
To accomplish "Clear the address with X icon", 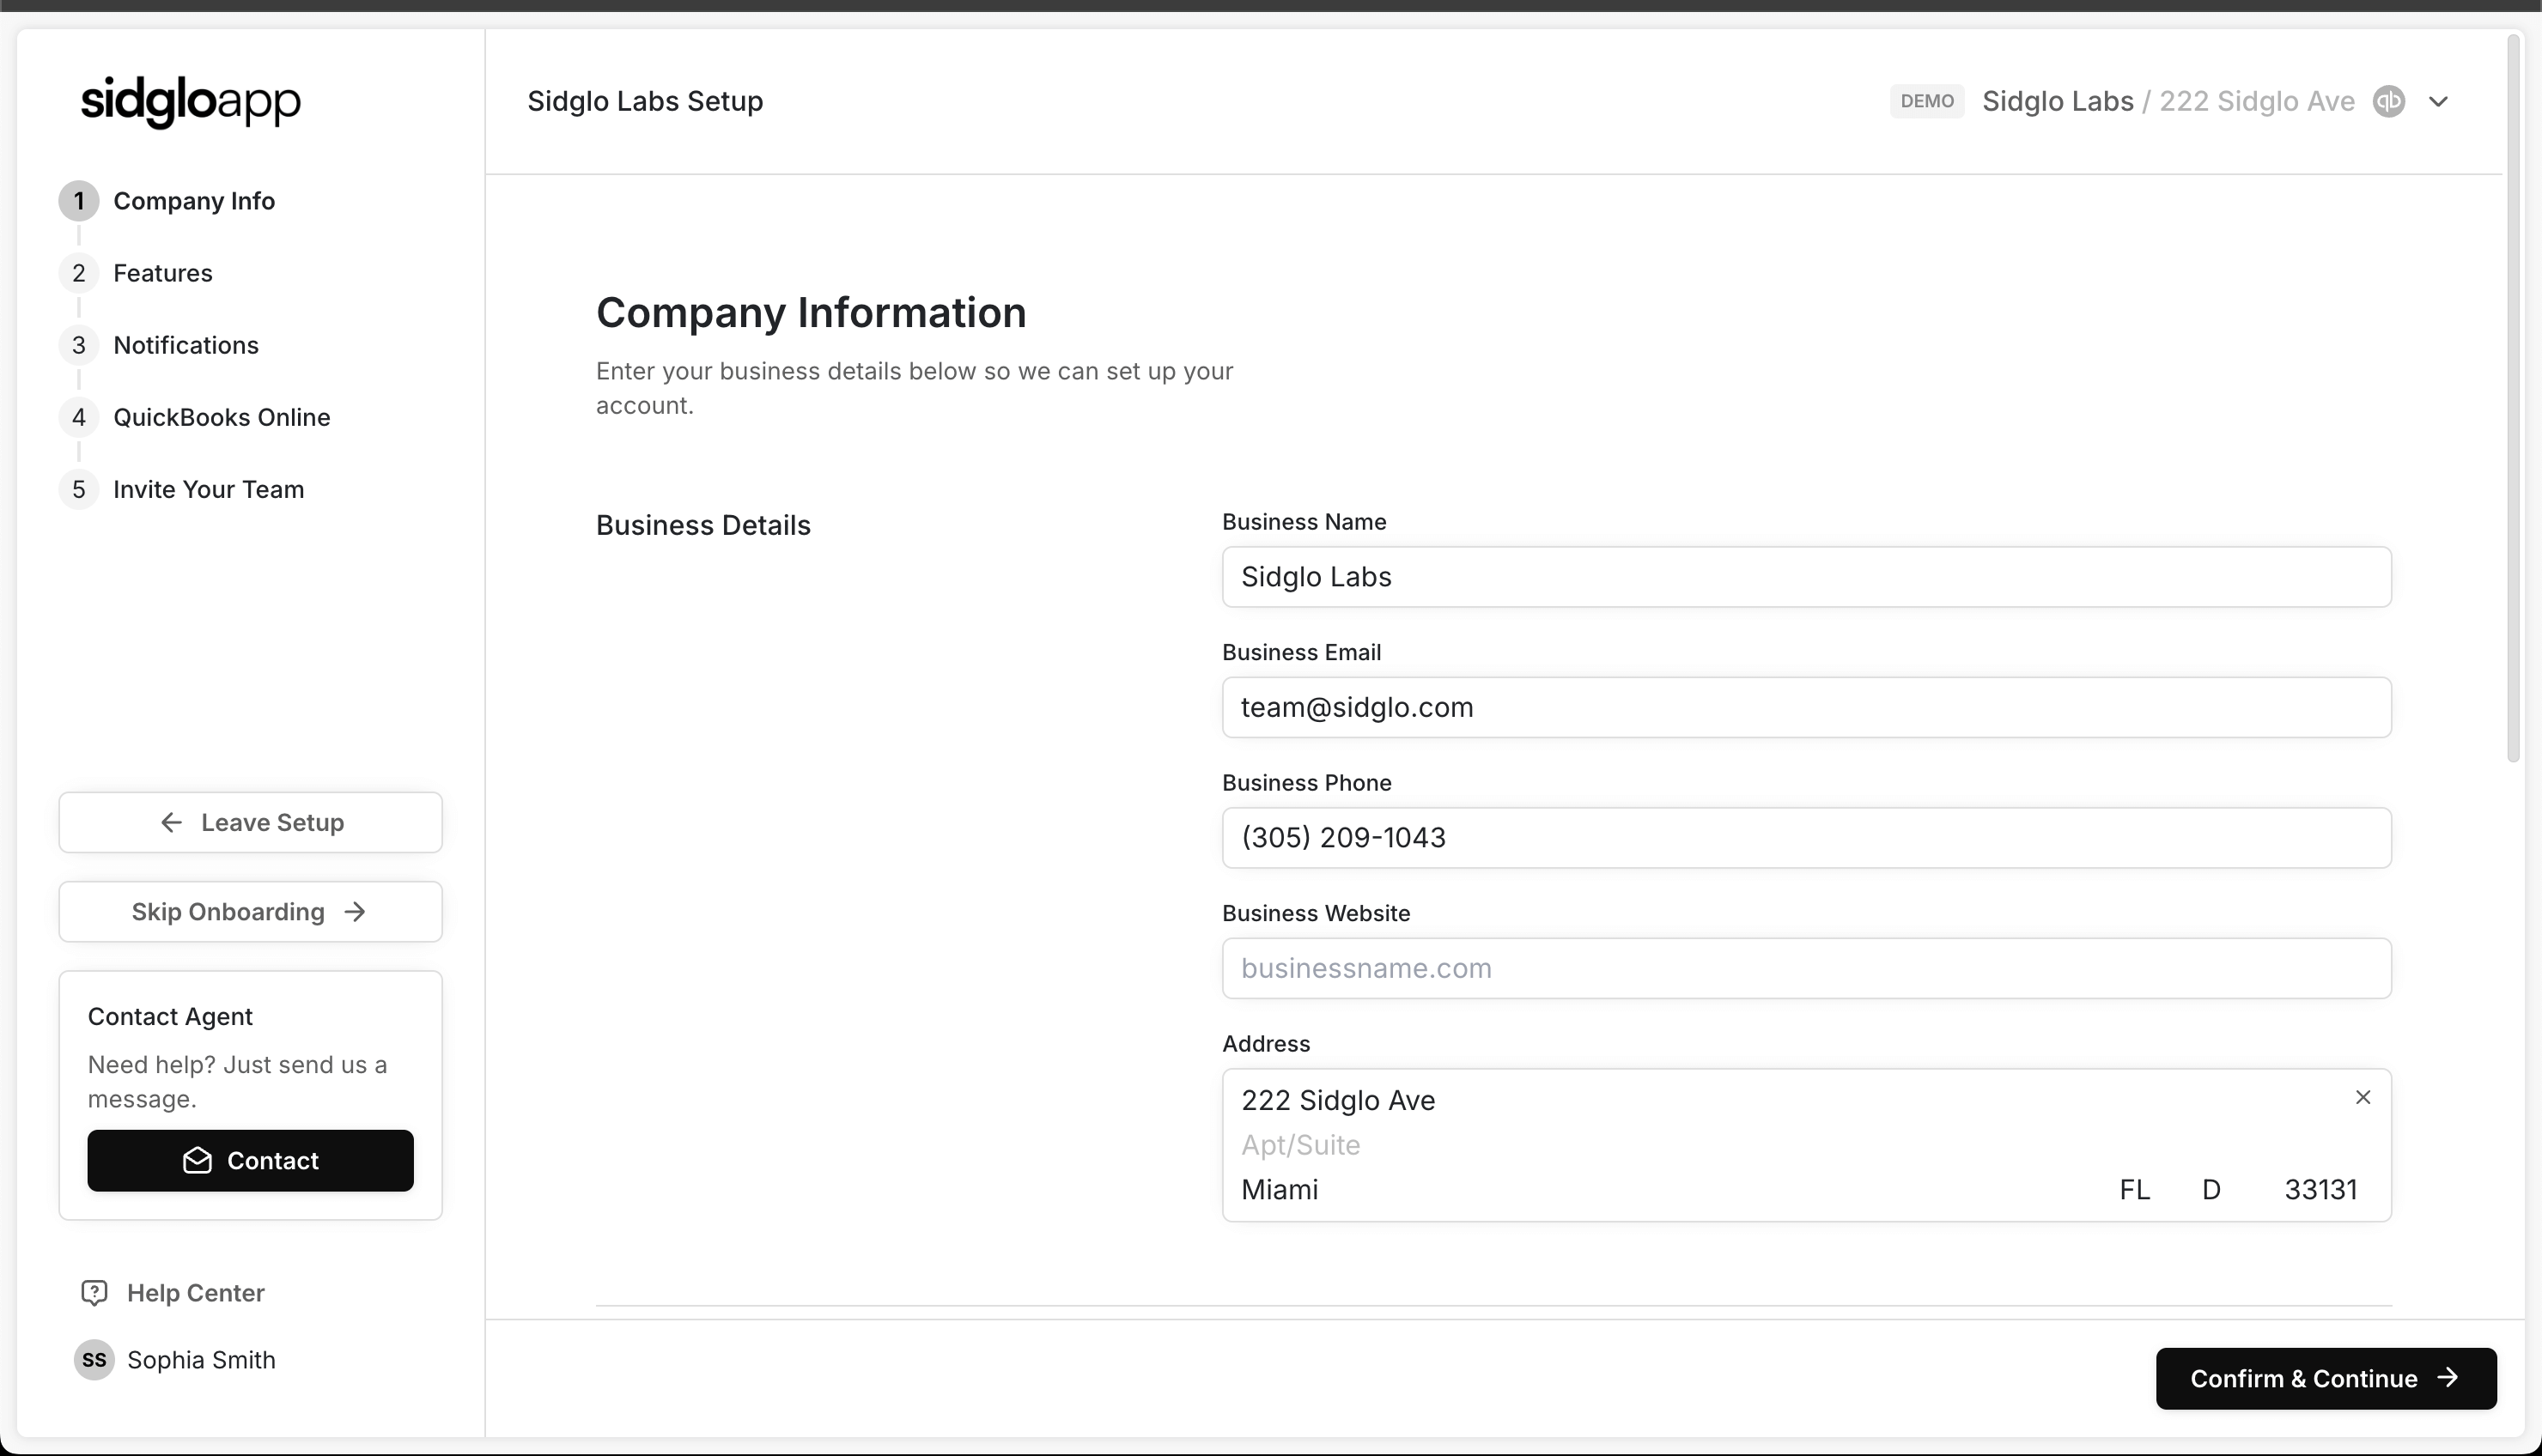I will (x=2362, y=1097).
